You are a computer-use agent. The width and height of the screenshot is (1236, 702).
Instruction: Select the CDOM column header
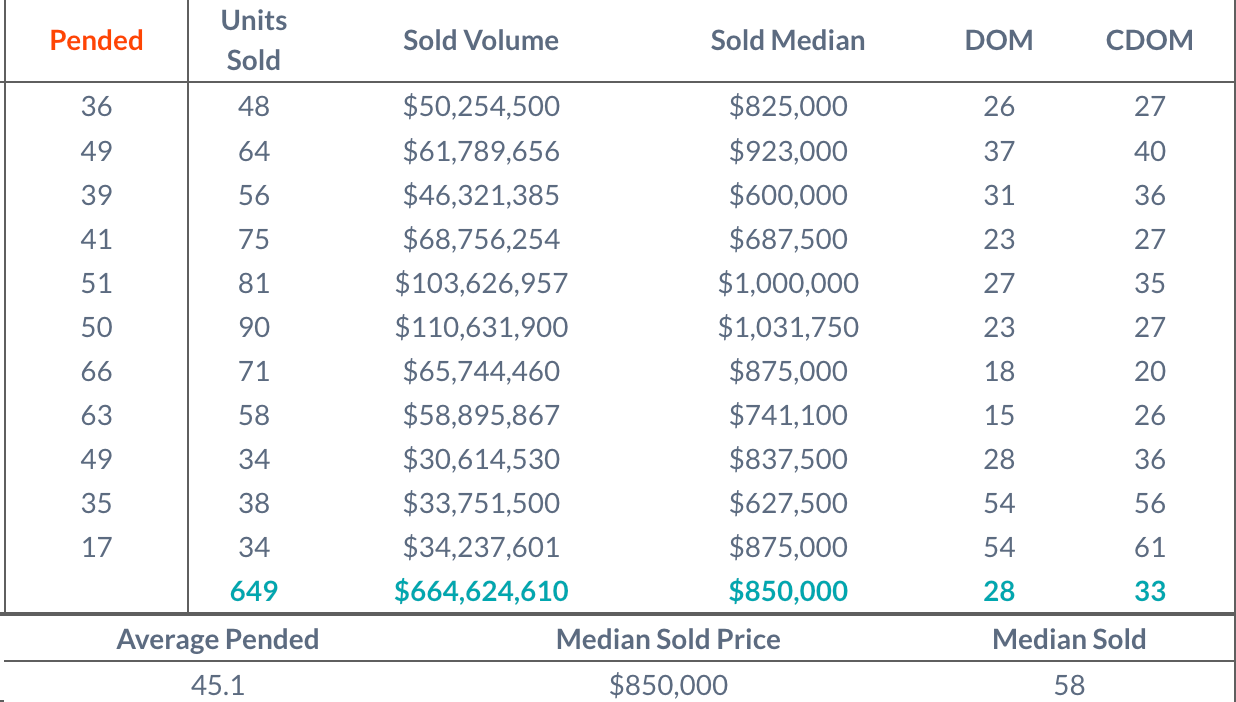(1149, 41)
